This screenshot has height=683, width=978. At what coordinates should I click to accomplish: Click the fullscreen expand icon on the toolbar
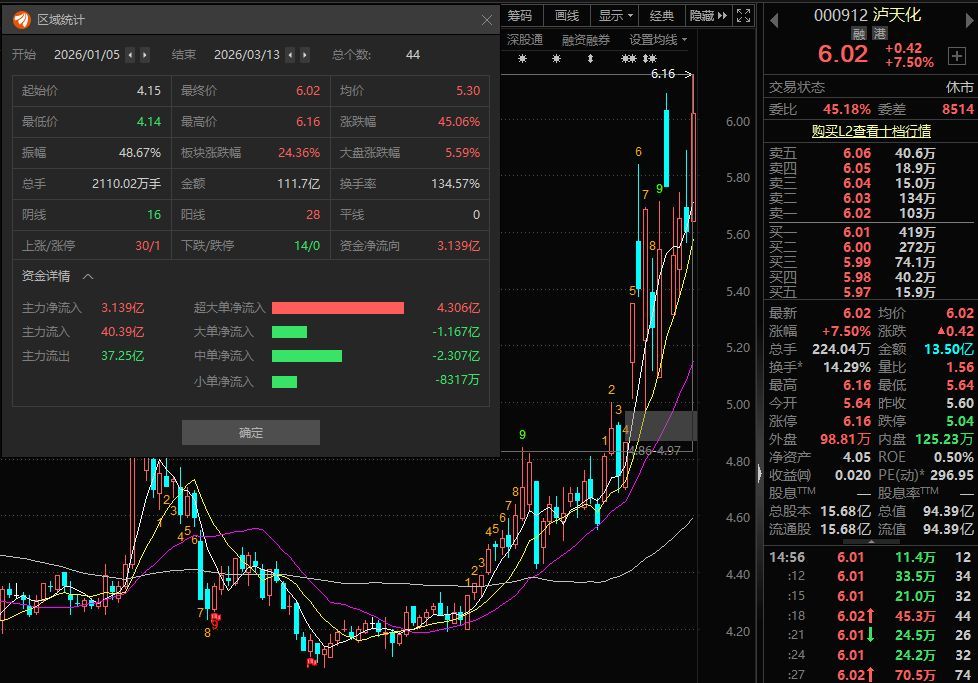742,15
